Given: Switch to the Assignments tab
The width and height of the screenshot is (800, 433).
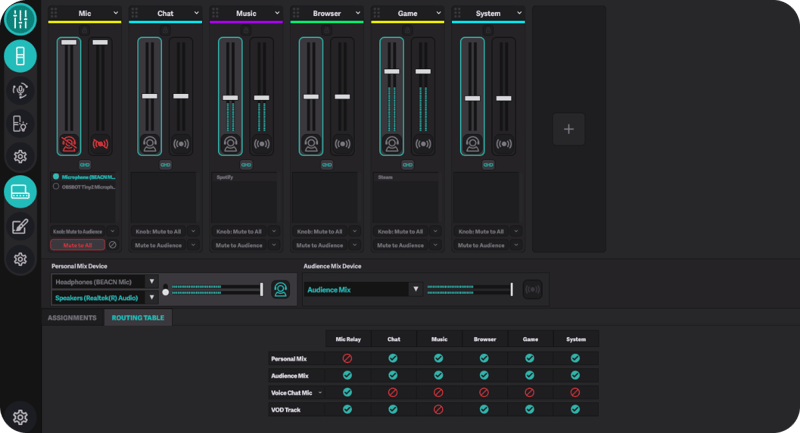Looking at the screenshot, I should [x=72, y=318].
